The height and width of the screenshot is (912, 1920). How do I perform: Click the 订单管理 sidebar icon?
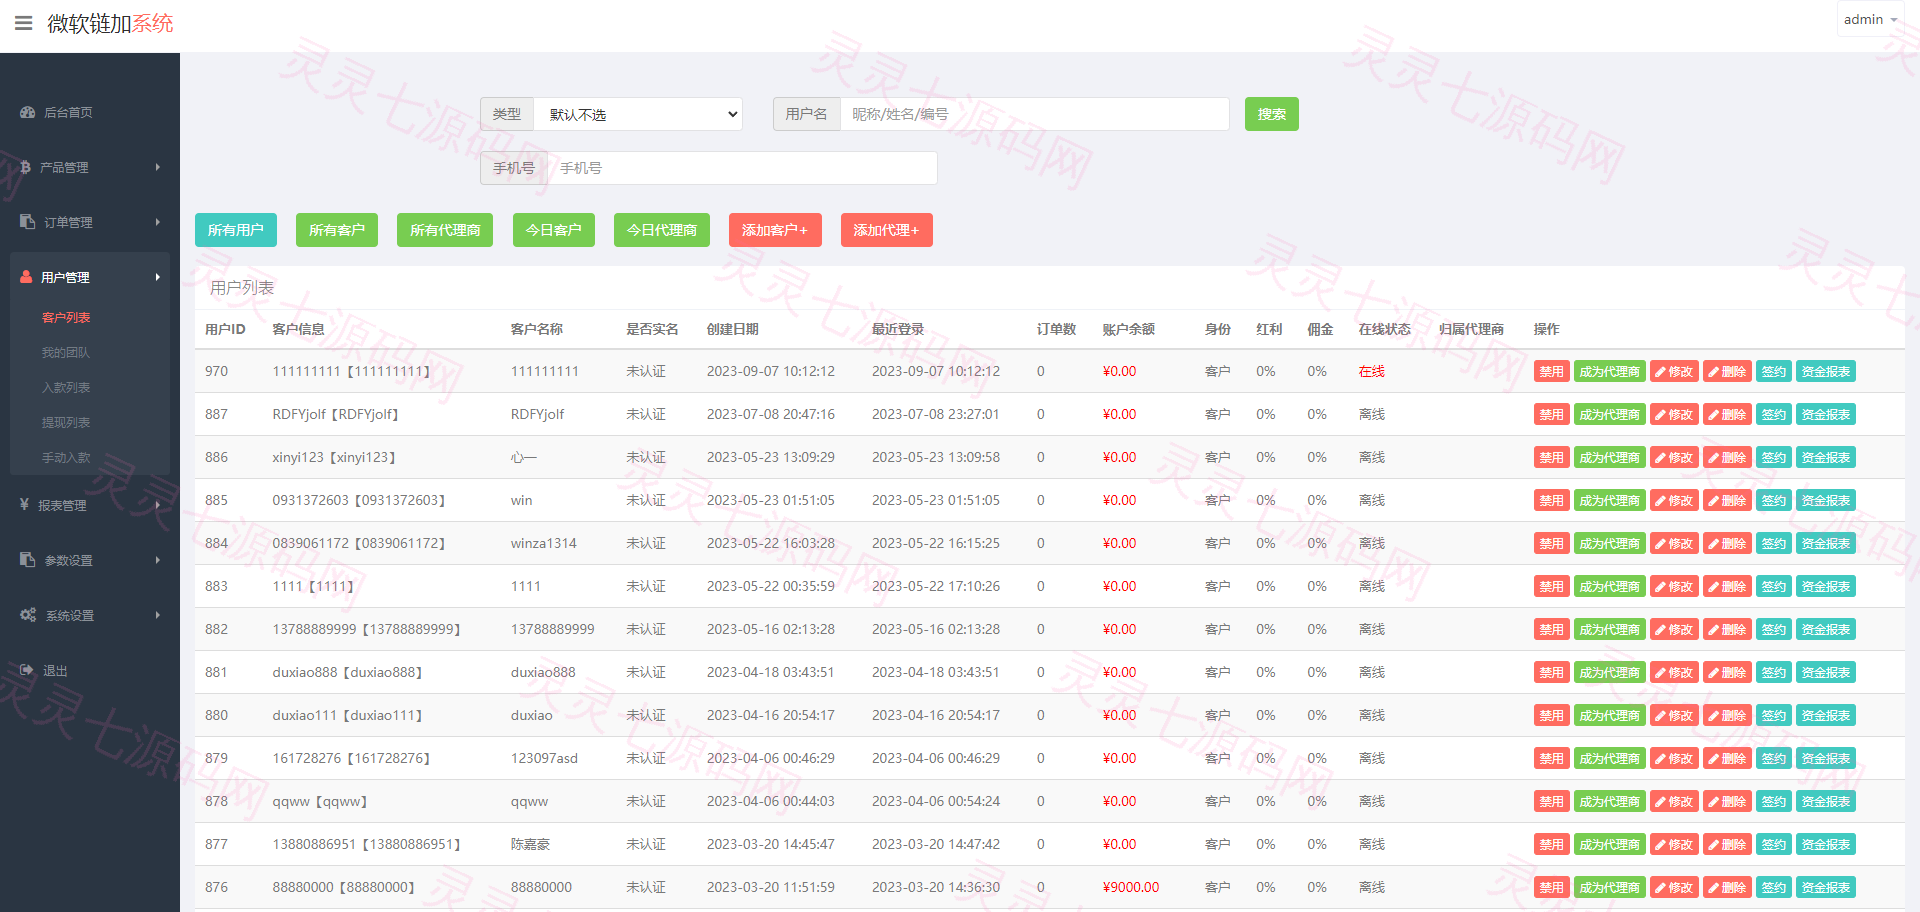click(x=27, y=222)
